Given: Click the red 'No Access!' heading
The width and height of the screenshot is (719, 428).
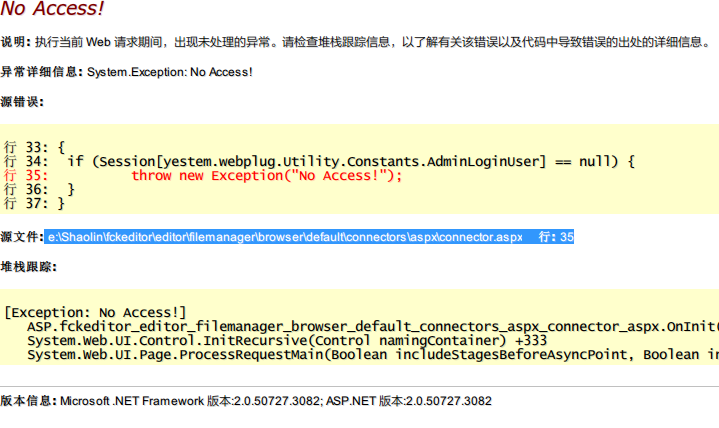Looking at the screenshot, I should pos(52,8).
